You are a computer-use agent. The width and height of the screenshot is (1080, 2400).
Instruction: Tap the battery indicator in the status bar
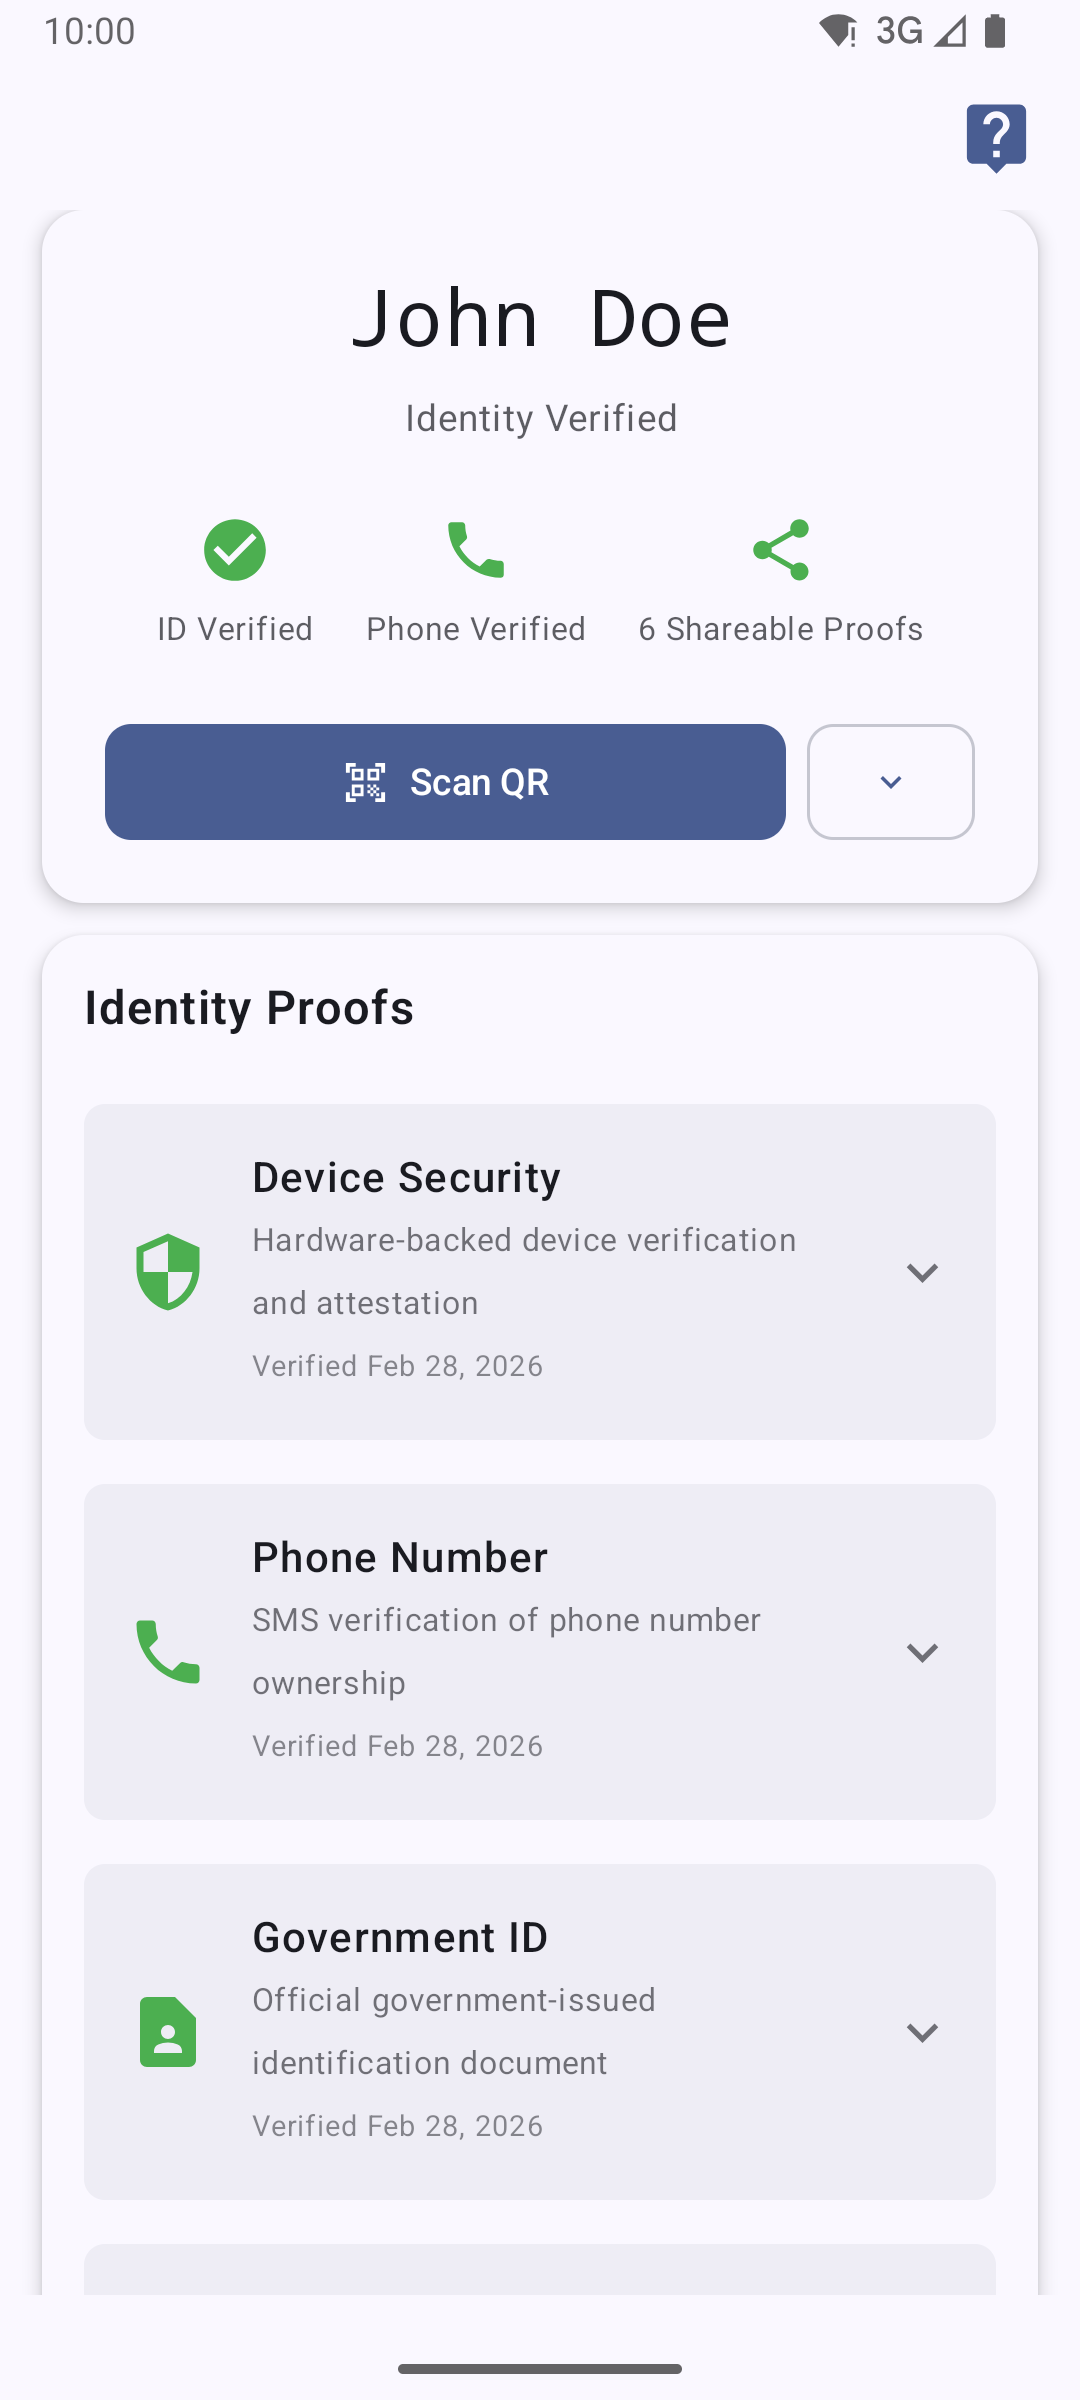coord(993,30)
